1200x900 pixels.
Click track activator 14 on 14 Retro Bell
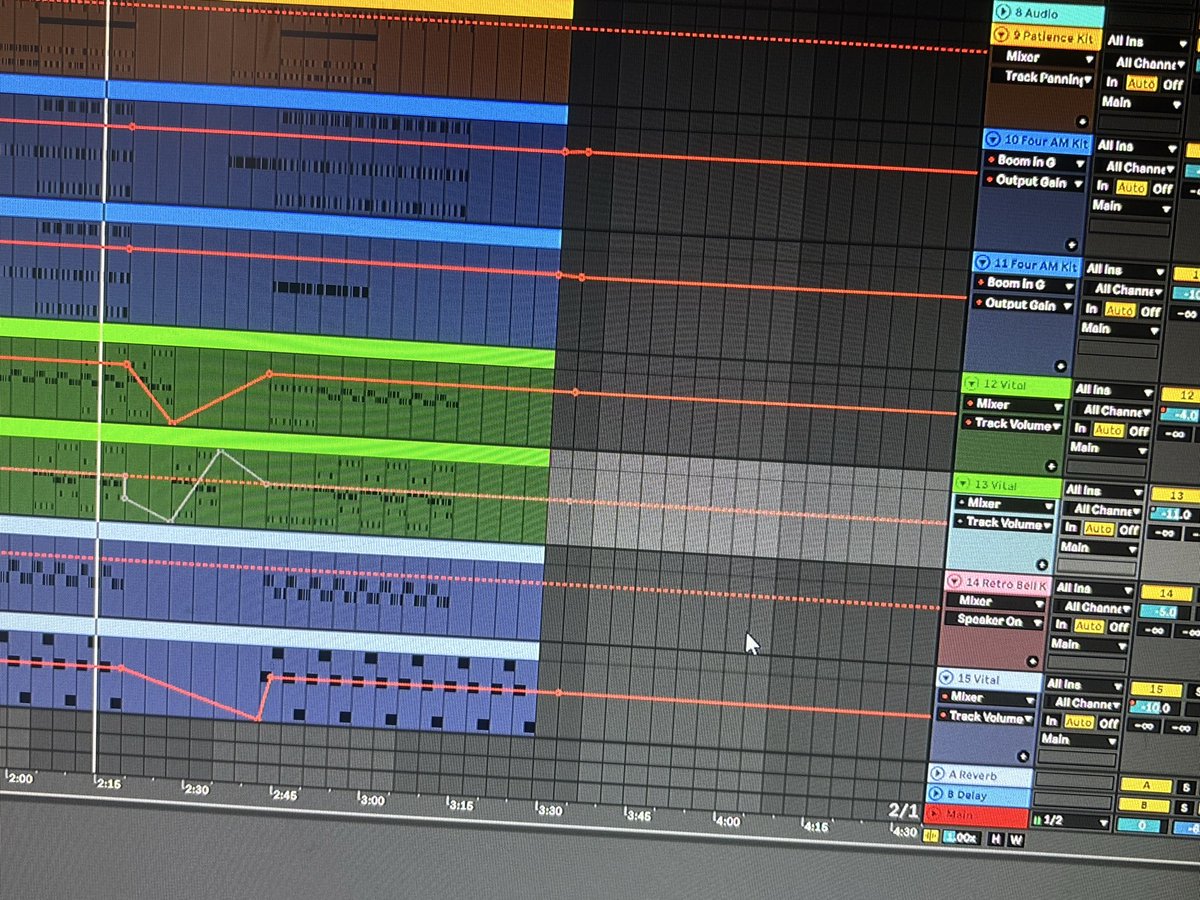click(x=1165, y=593)
